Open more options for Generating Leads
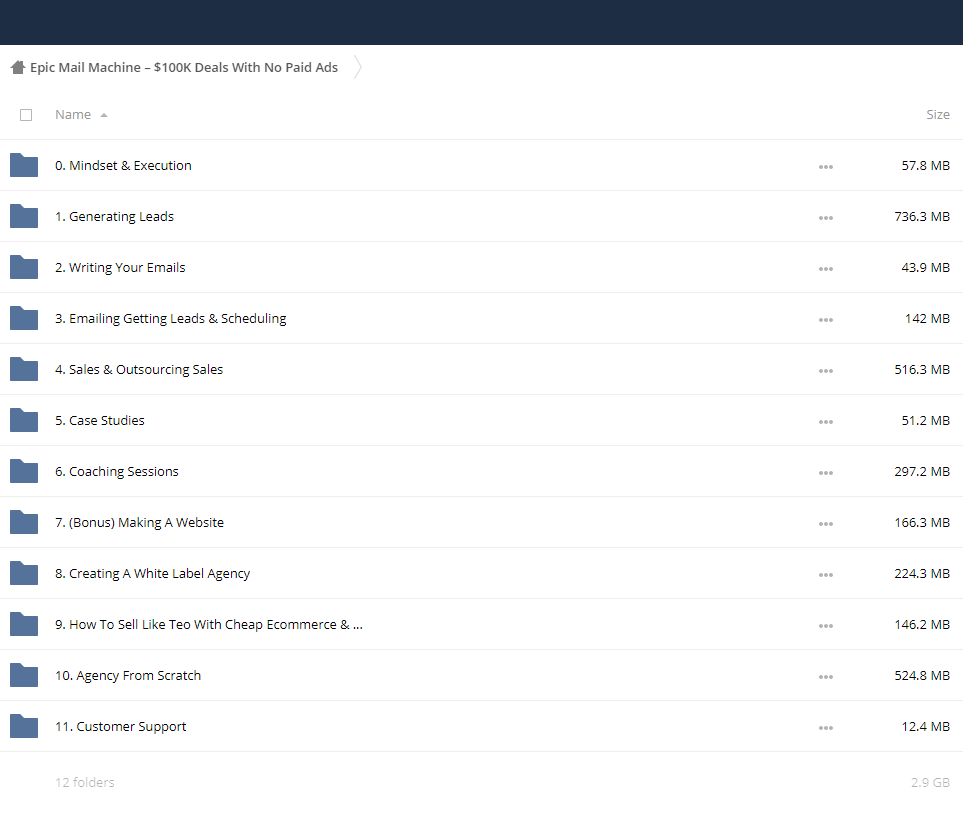The image size is (963, 813). pyautogui.click(x=825, y=218)
